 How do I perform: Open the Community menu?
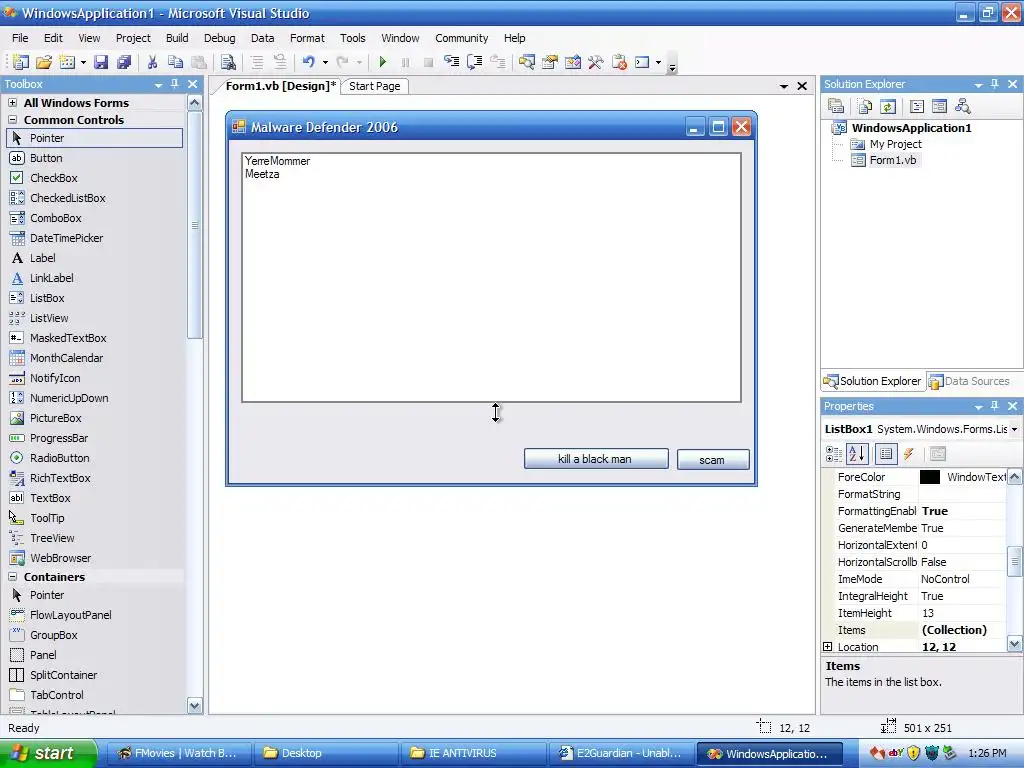point(462,38)
